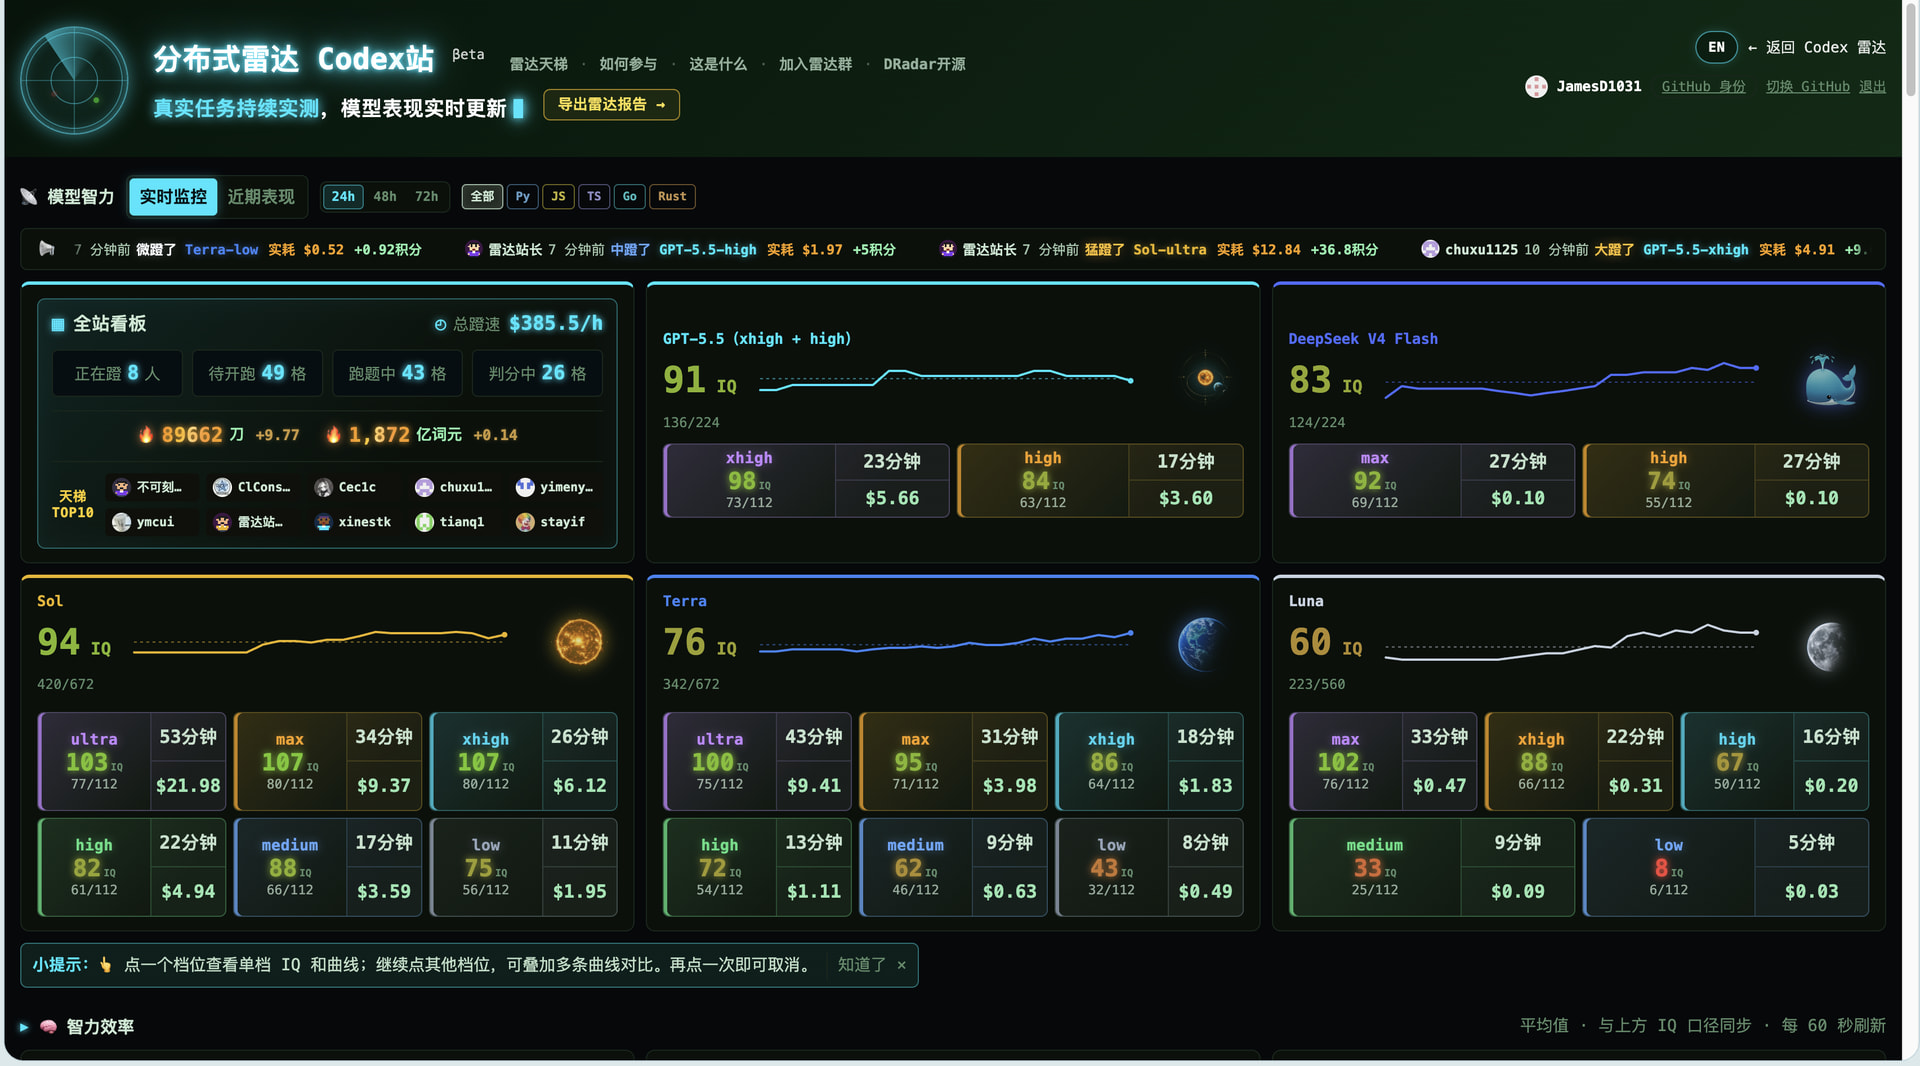
Task: Click the page's vertical scrollbar
Action: 1910,50
